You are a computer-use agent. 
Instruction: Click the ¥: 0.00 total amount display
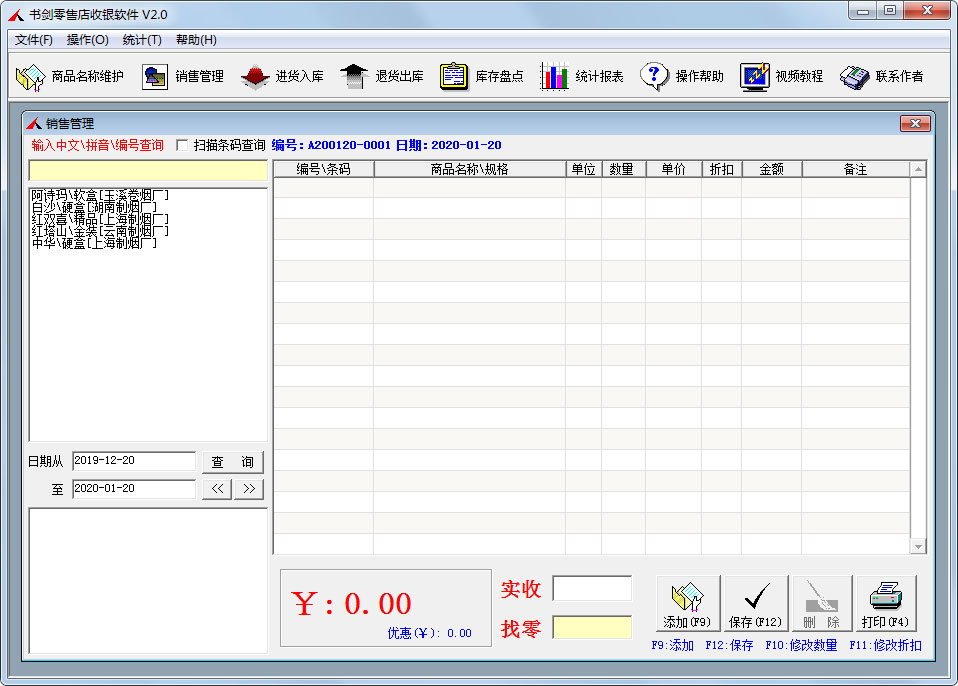pyautogui.click(x=351, y=604)
